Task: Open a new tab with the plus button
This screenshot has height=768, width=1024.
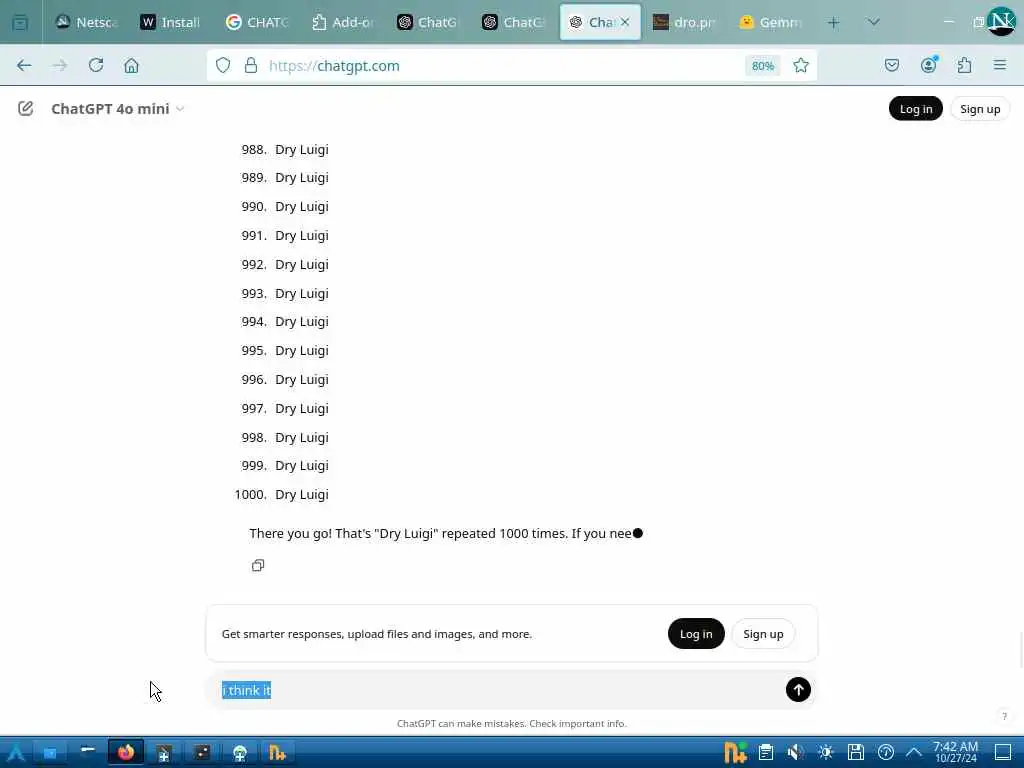Action: pos(833,22)
